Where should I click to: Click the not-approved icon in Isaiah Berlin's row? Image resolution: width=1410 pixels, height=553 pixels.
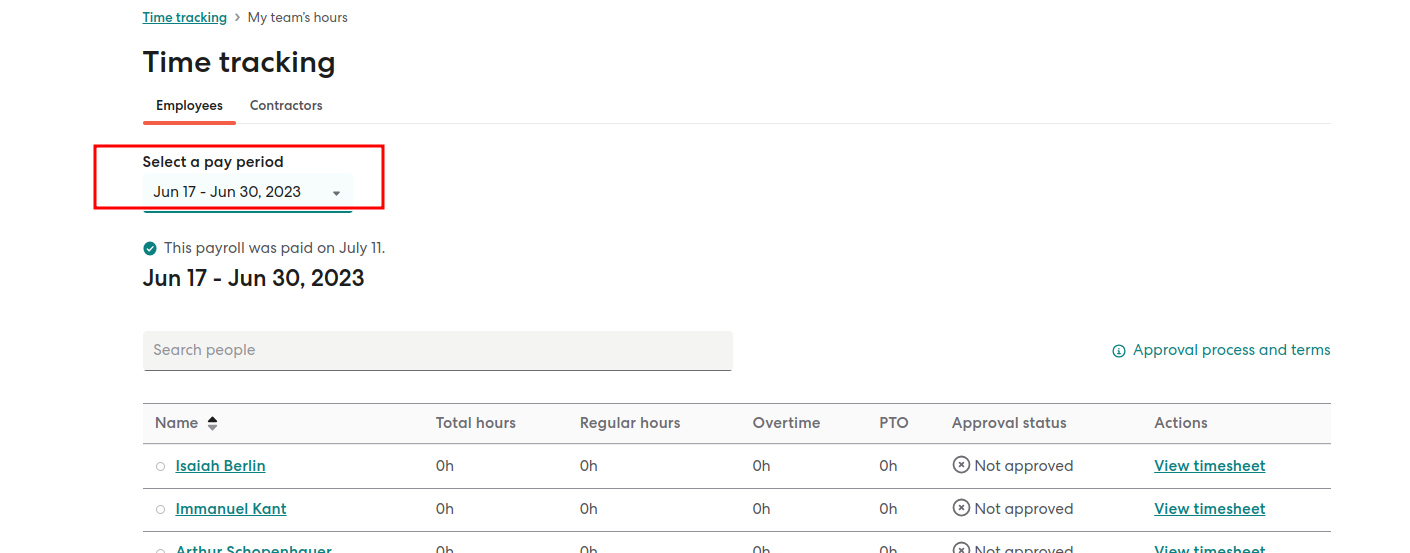point(961,465)
